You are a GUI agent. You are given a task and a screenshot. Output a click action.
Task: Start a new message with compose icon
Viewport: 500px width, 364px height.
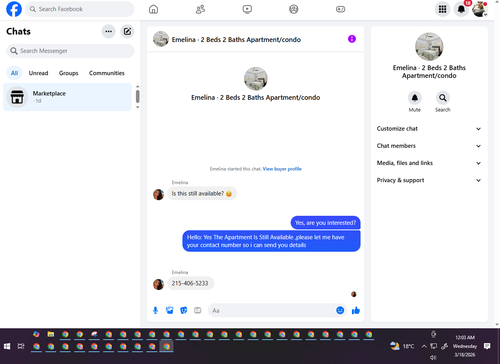click(x=127, y=31)
